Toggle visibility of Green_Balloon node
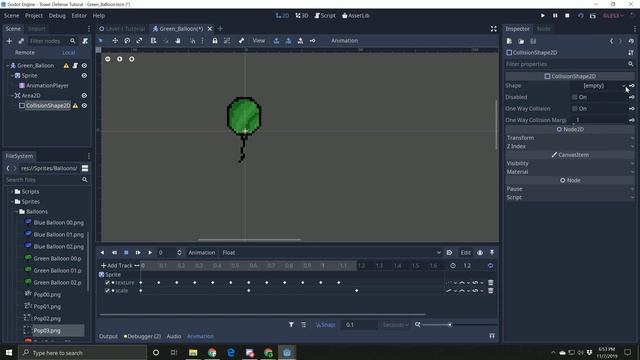This screenshot has width=640, height=360. click(x=84, y=65)
